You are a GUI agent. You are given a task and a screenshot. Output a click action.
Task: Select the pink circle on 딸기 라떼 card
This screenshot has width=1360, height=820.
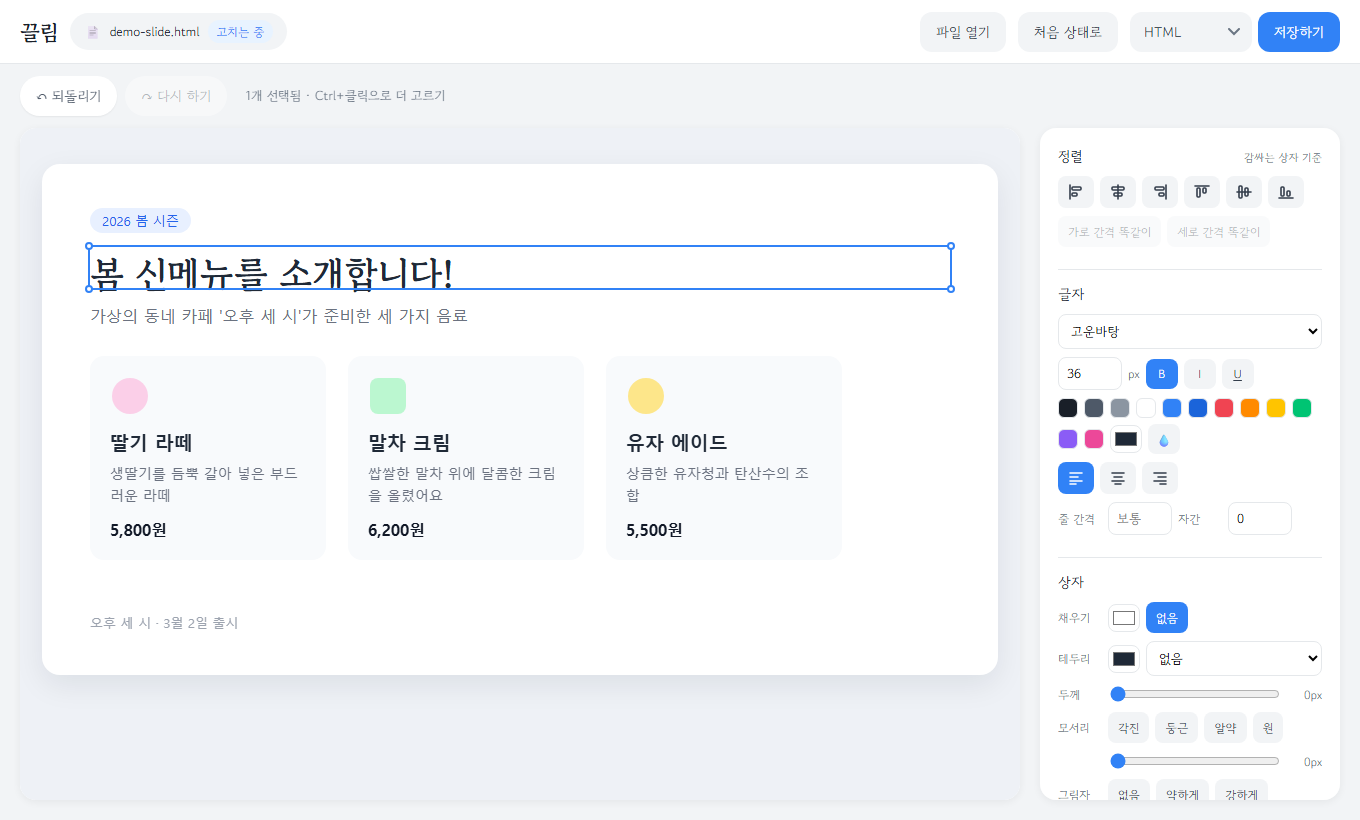tap(130, 396)
